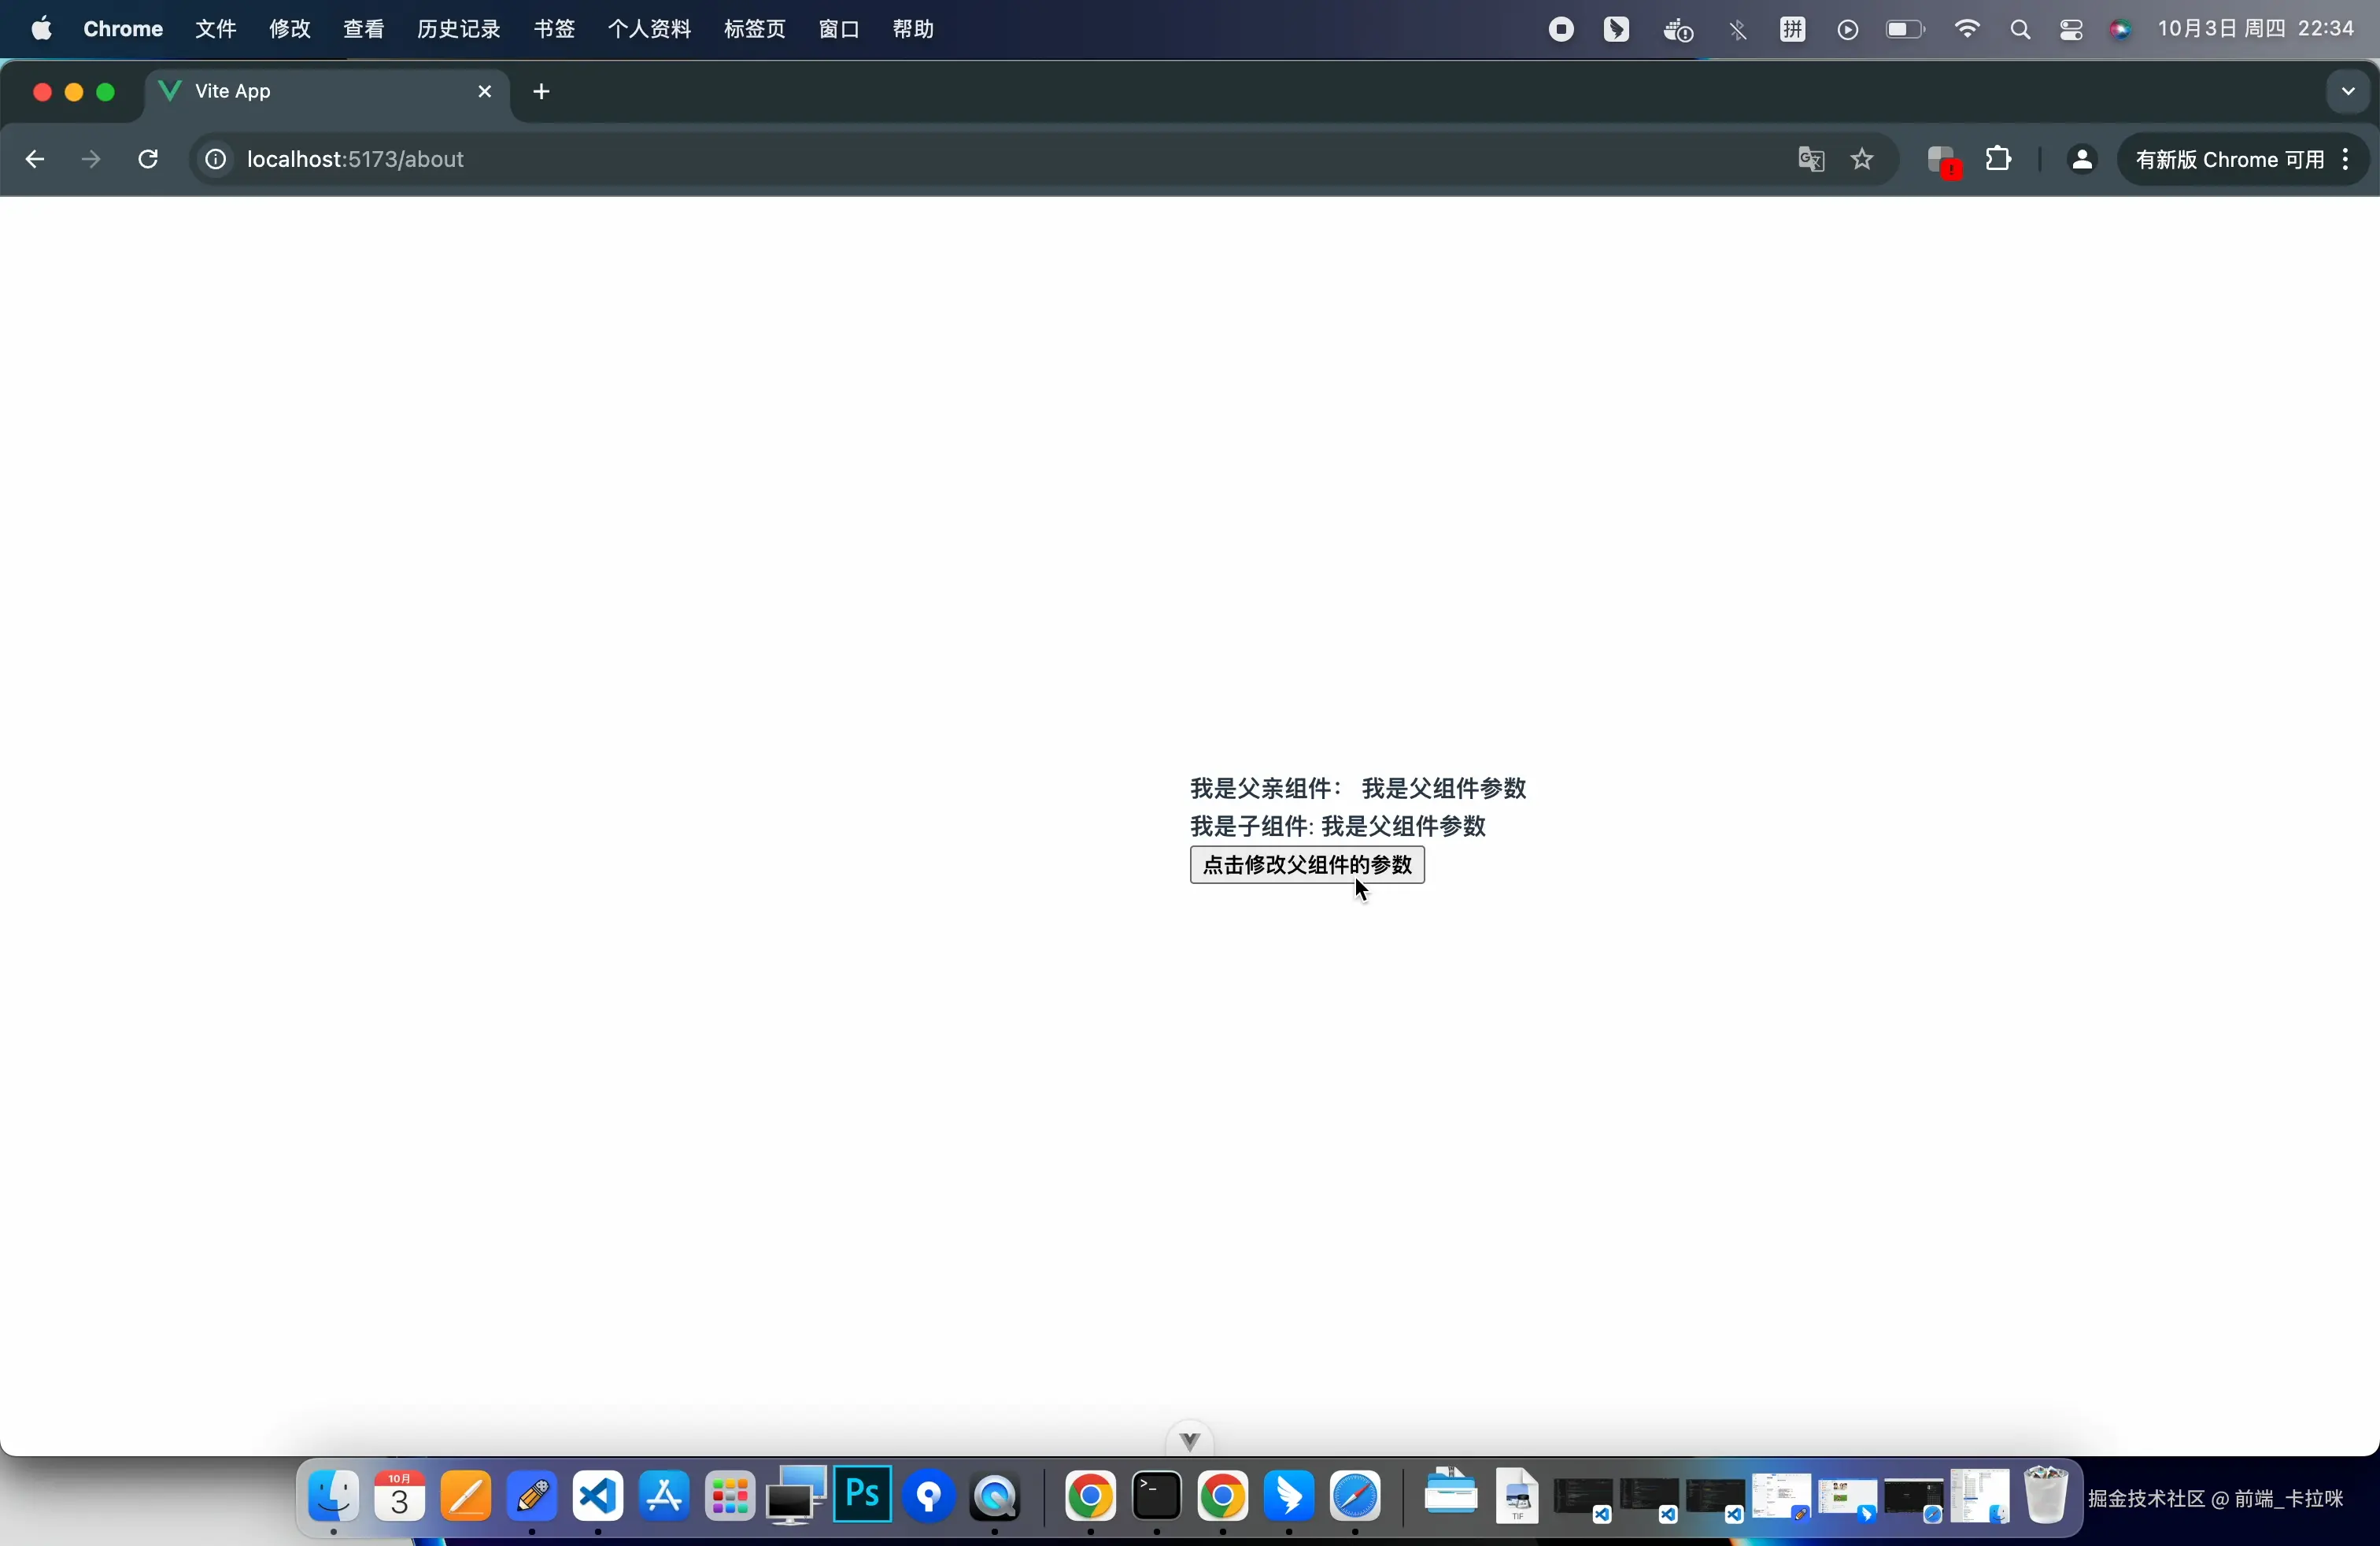Viewport: 2380px width, 1546px height.
Task: Reload the current page
Action: click(147, 160)
